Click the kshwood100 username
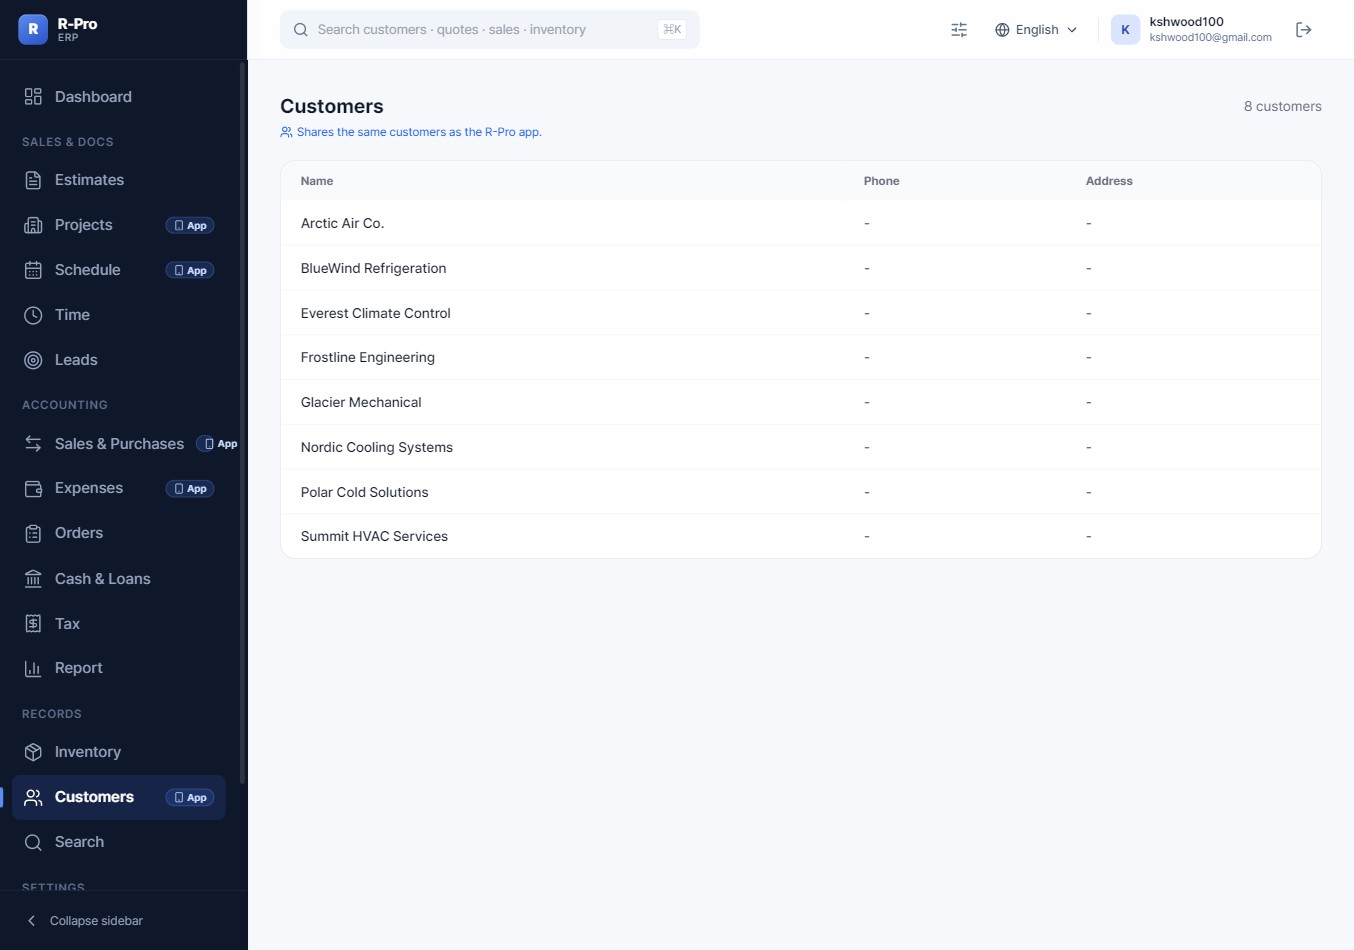Viewport: 1354px width, 950px height. [1186, 22]
